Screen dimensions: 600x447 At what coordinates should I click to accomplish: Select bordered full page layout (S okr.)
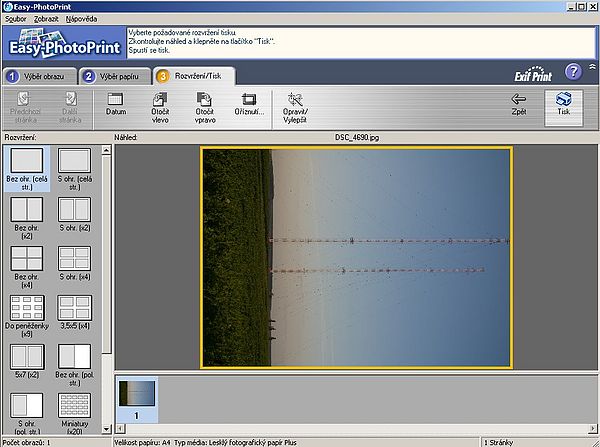(x=75, y=165)
